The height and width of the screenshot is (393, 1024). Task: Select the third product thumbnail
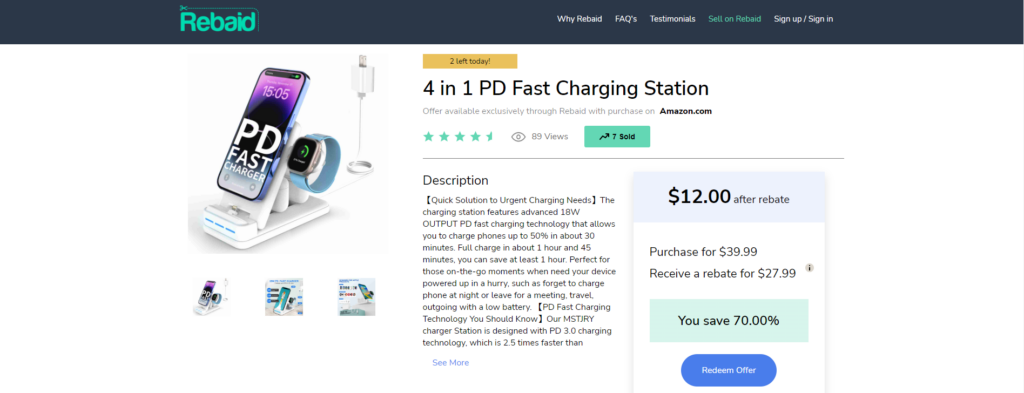pos(357,297)
